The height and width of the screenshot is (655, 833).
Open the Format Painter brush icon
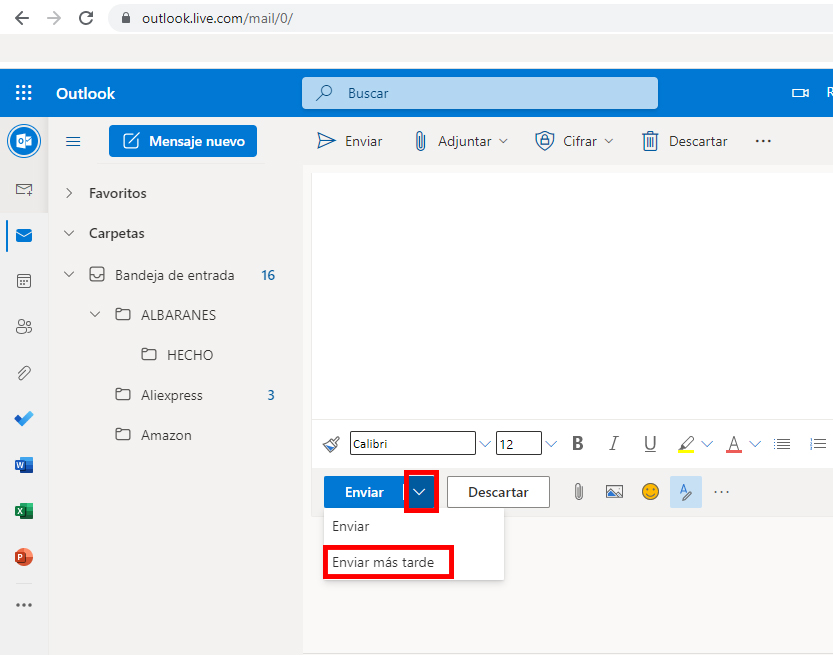tap(330, 443)
